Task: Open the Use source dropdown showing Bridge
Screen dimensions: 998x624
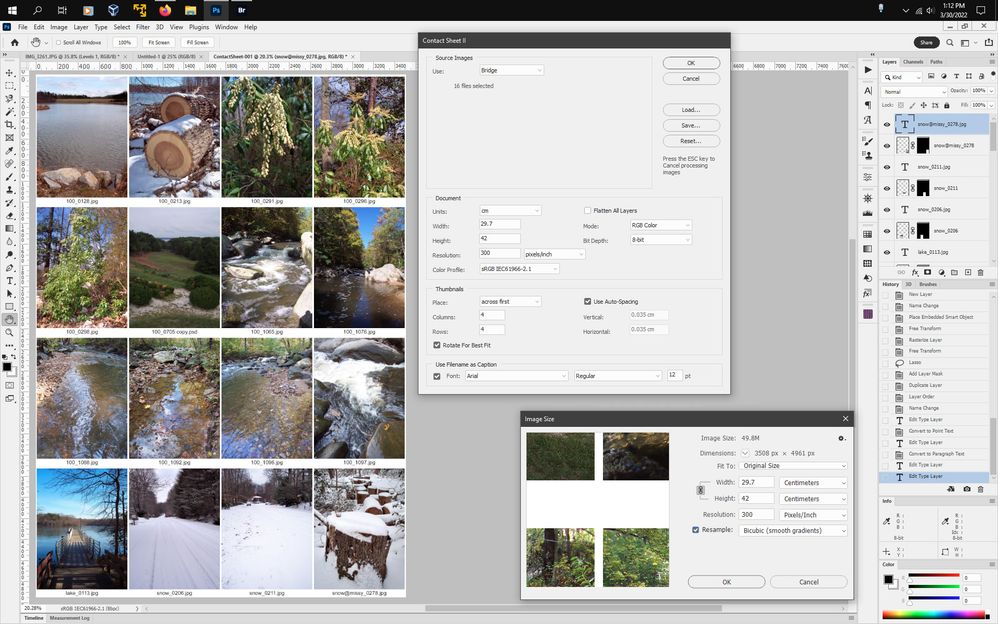Action: (x=513, y=70)
